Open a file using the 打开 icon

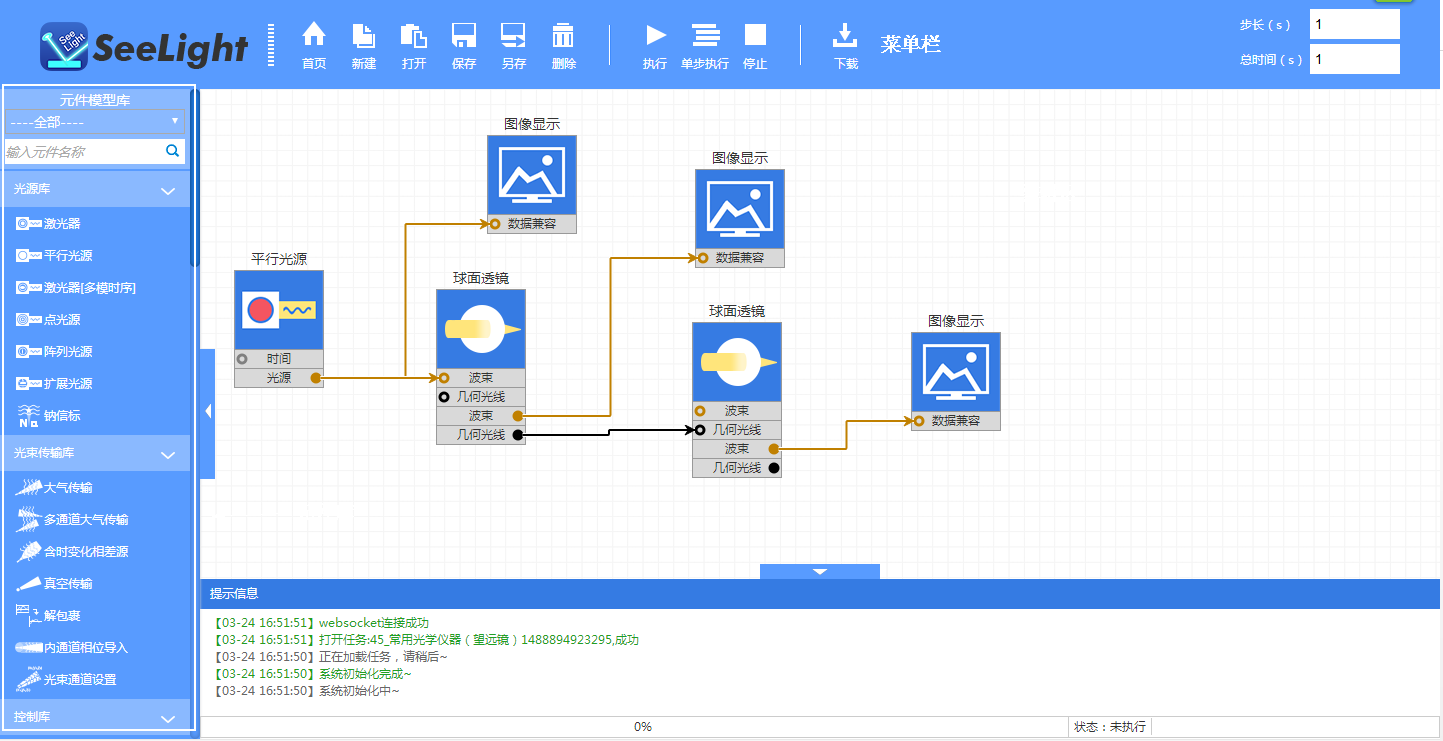coord(413,37)
